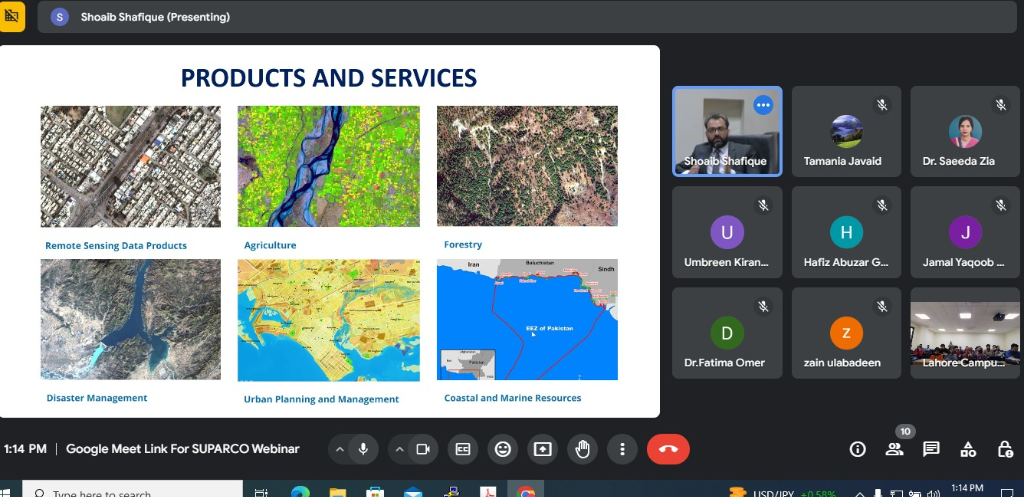Open the three-dot more options menu

coord(622,449)
